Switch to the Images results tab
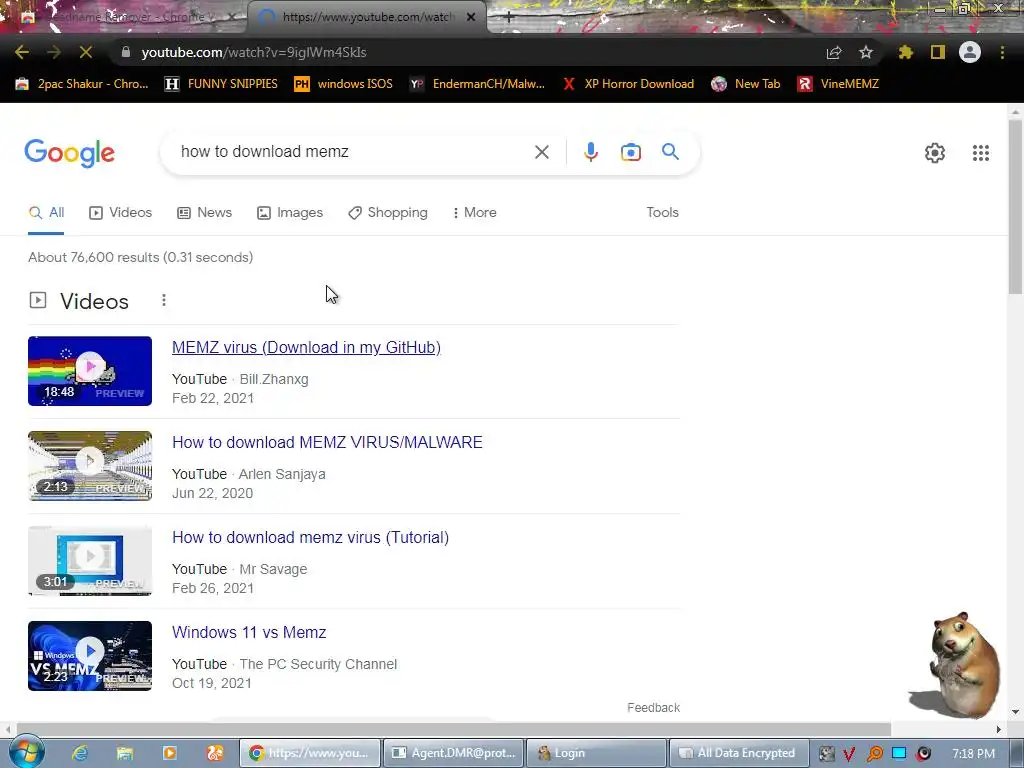 click(x=290, y=212)
